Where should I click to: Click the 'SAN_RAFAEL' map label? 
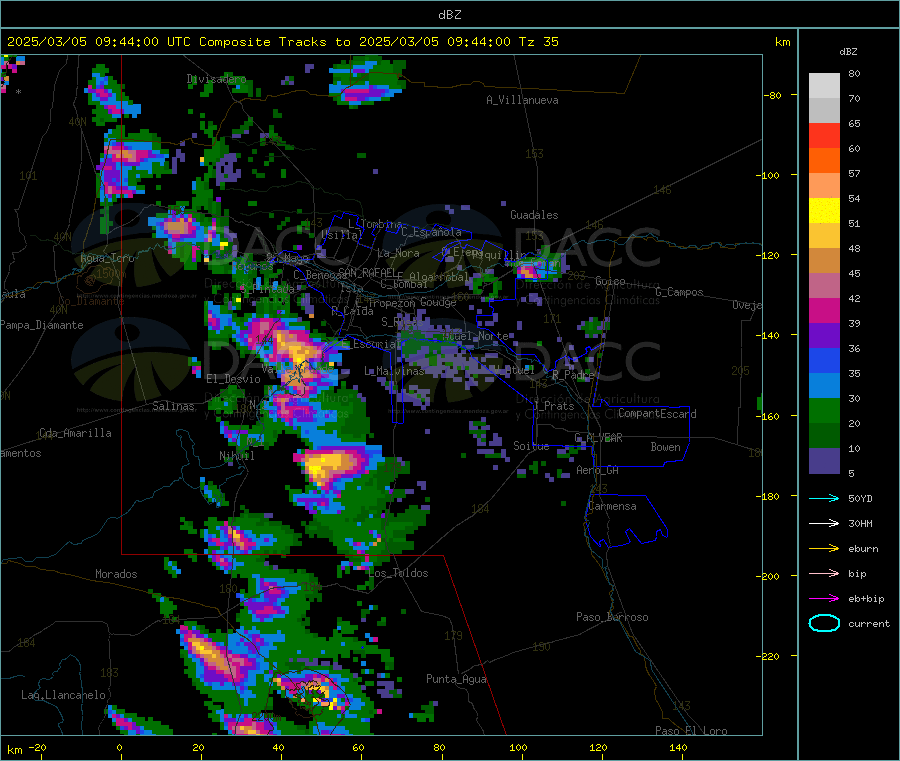368,272
